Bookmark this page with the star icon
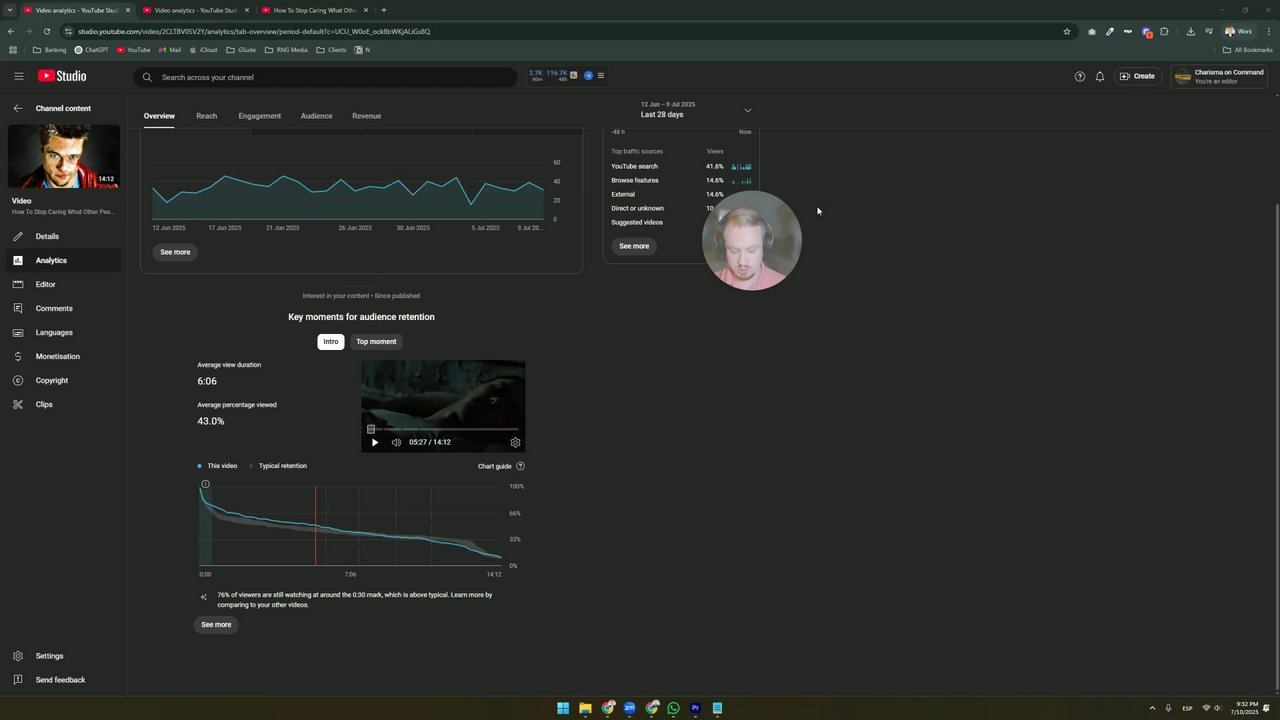Screen dimensions: 1280x720 pyautogui.click(x=1067, y=31)
